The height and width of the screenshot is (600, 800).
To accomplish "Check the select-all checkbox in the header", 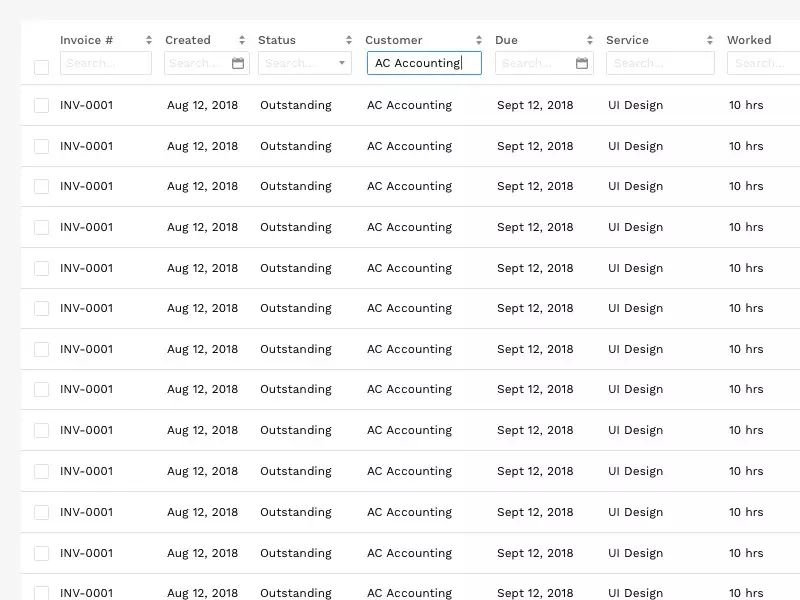I will [x=41, y=67].
